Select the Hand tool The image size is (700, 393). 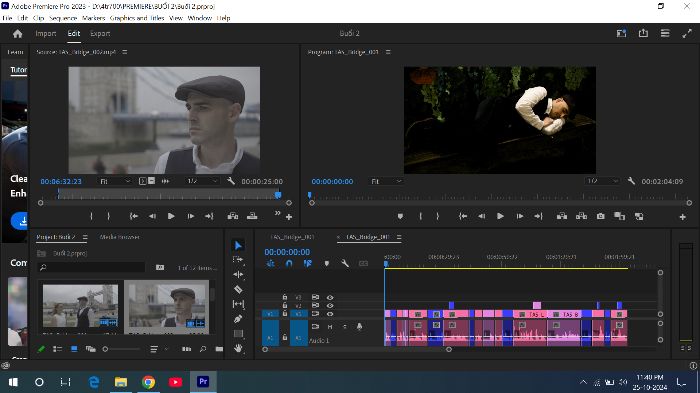point(238,348)
